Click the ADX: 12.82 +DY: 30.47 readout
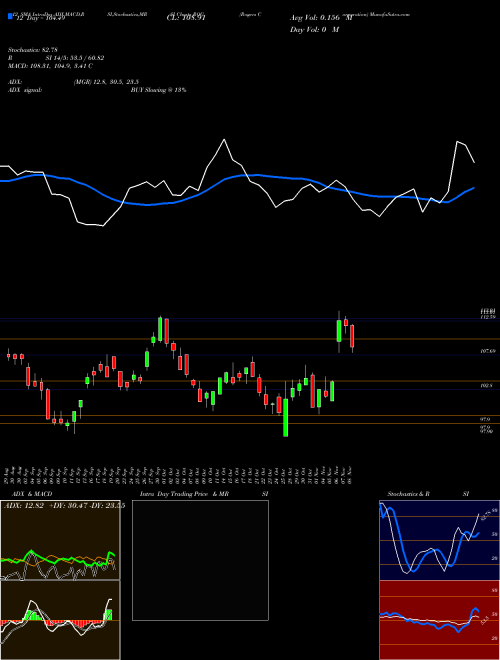This screenshot has height=660, width=500. (x=45, y=506)
